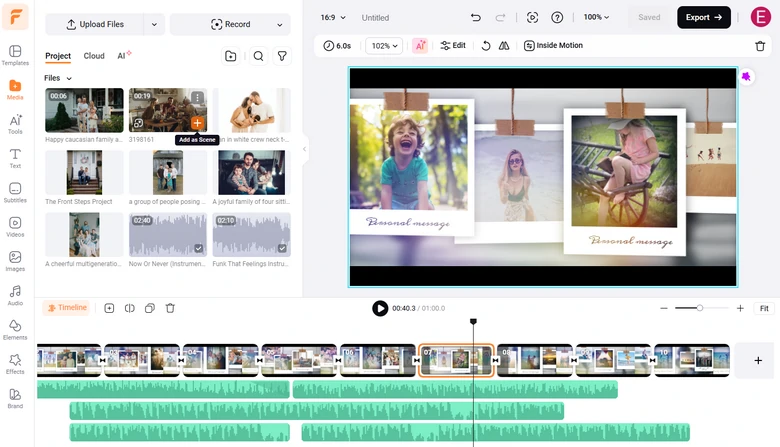Screen dimensions: 780x447
Task: Split the scene at playhead
Action: [129, 308]
